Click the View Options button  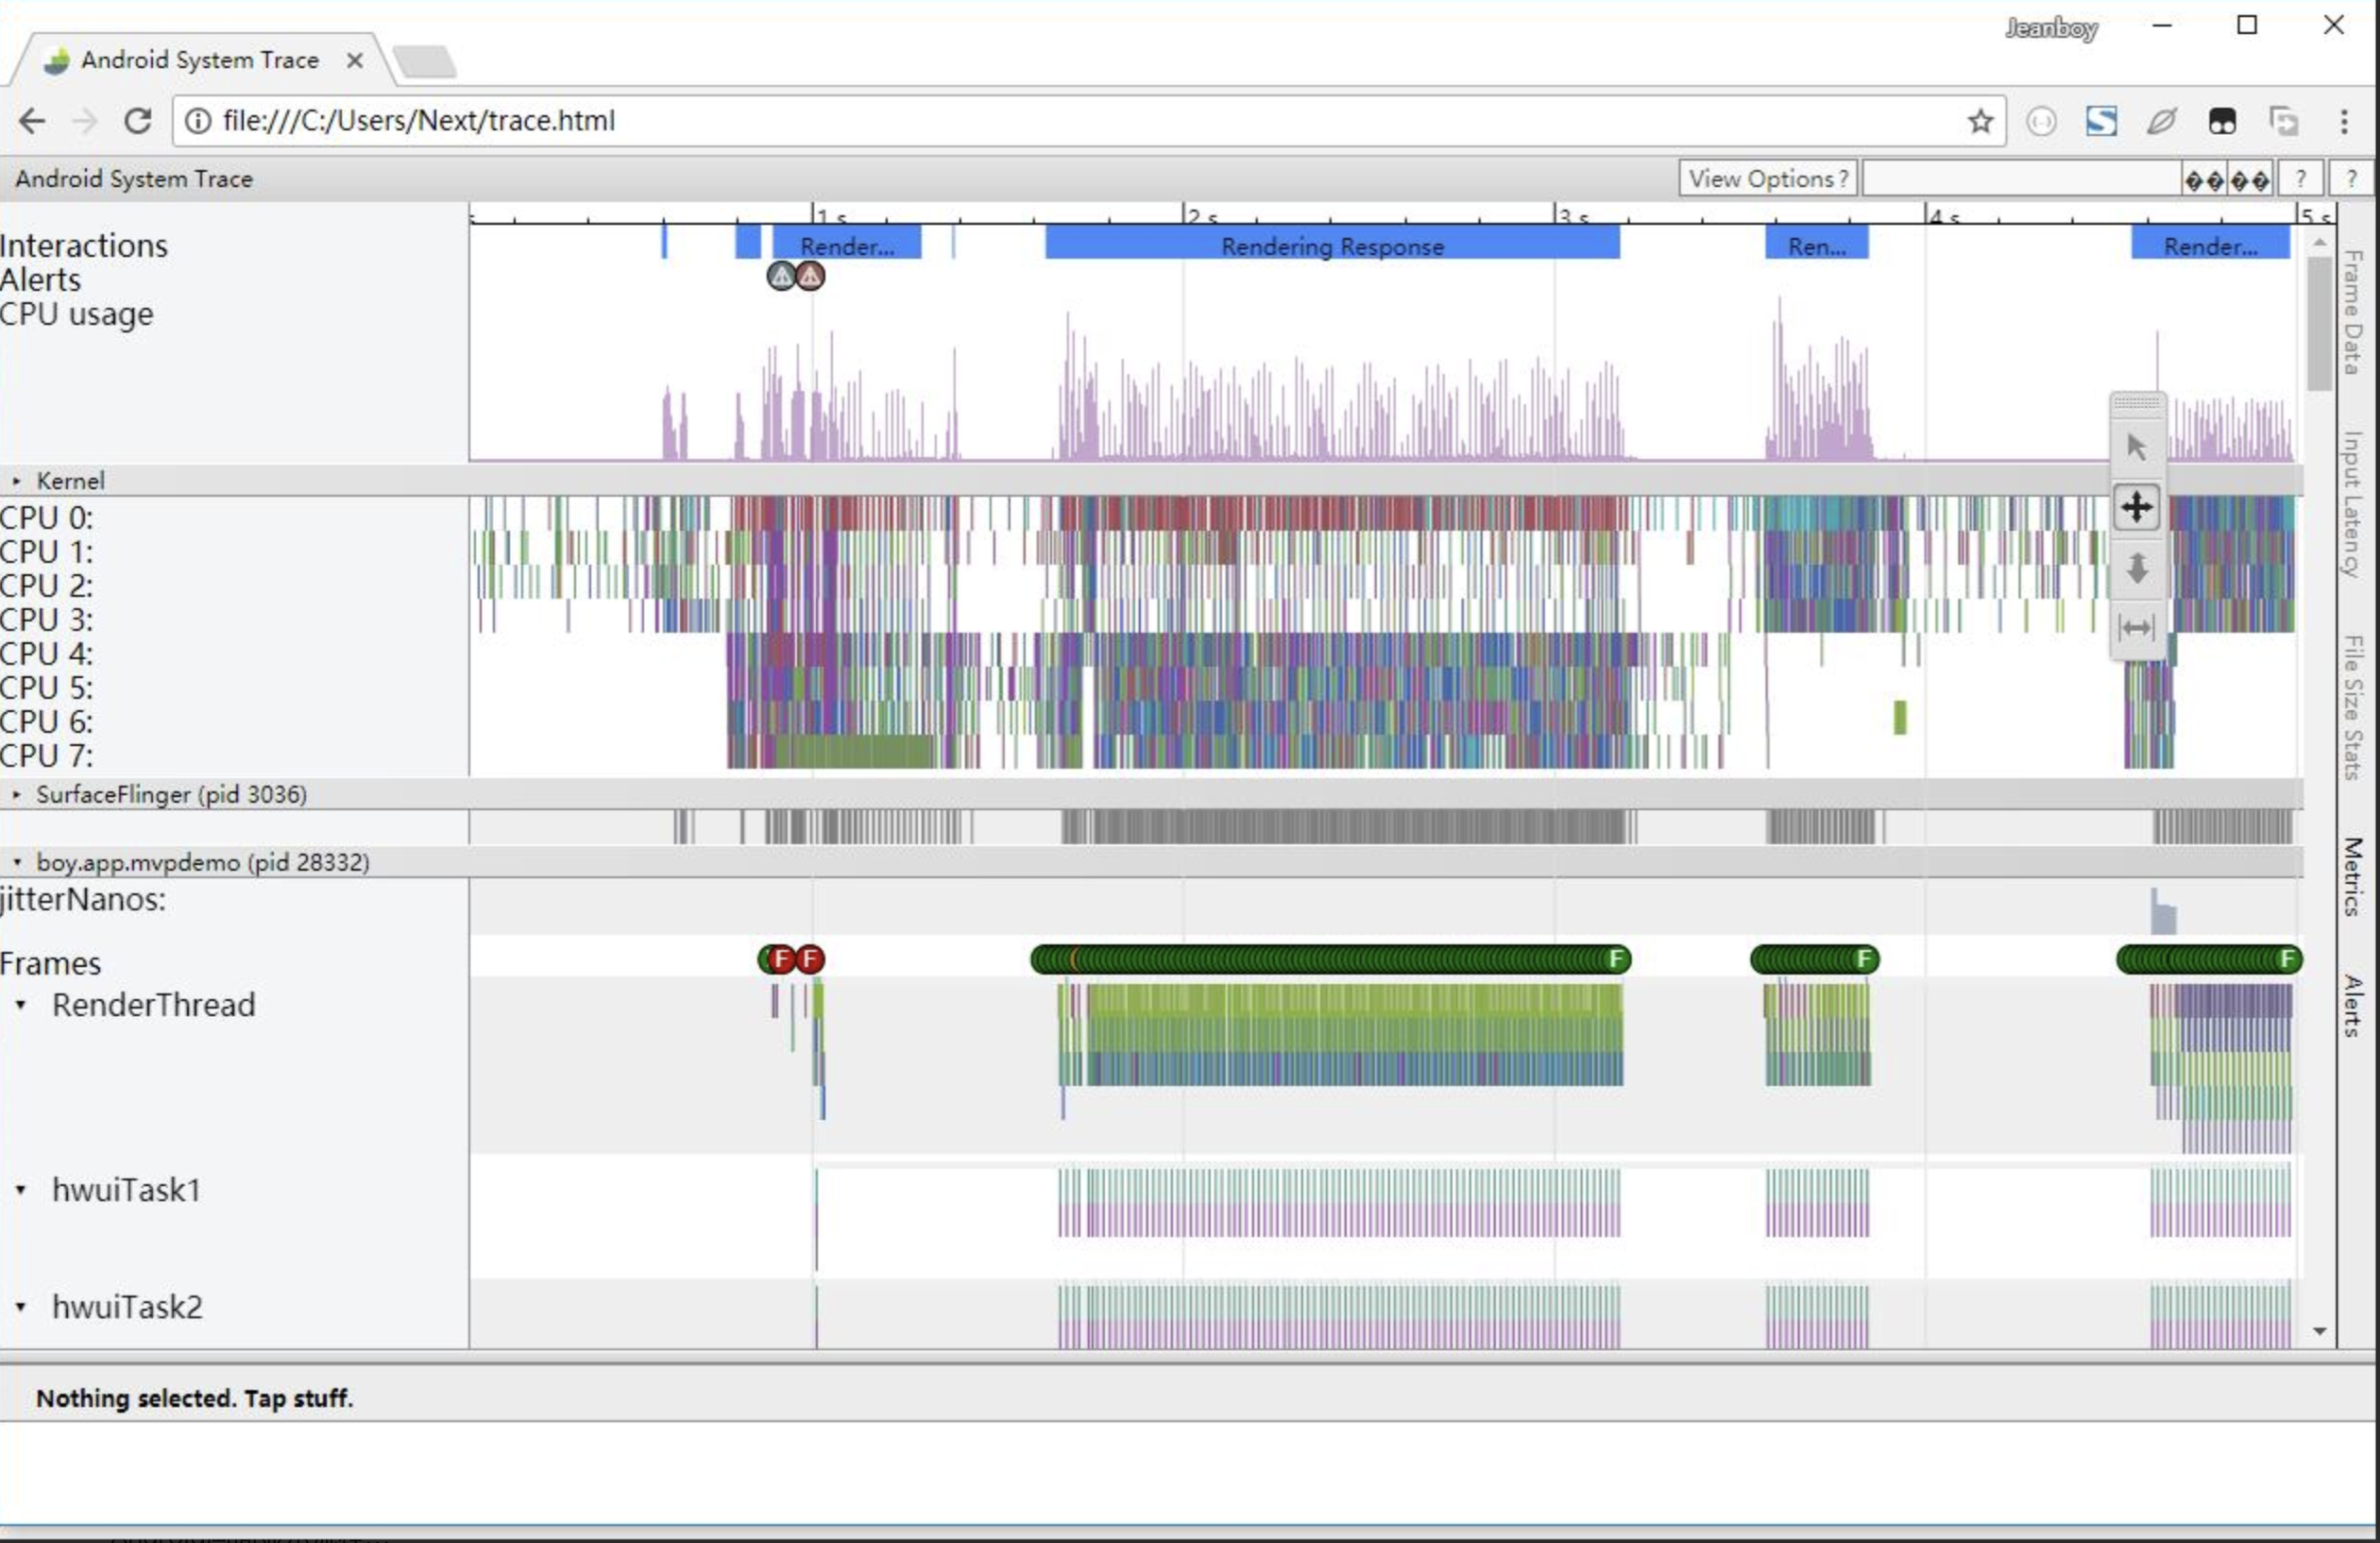point(1767,179)
